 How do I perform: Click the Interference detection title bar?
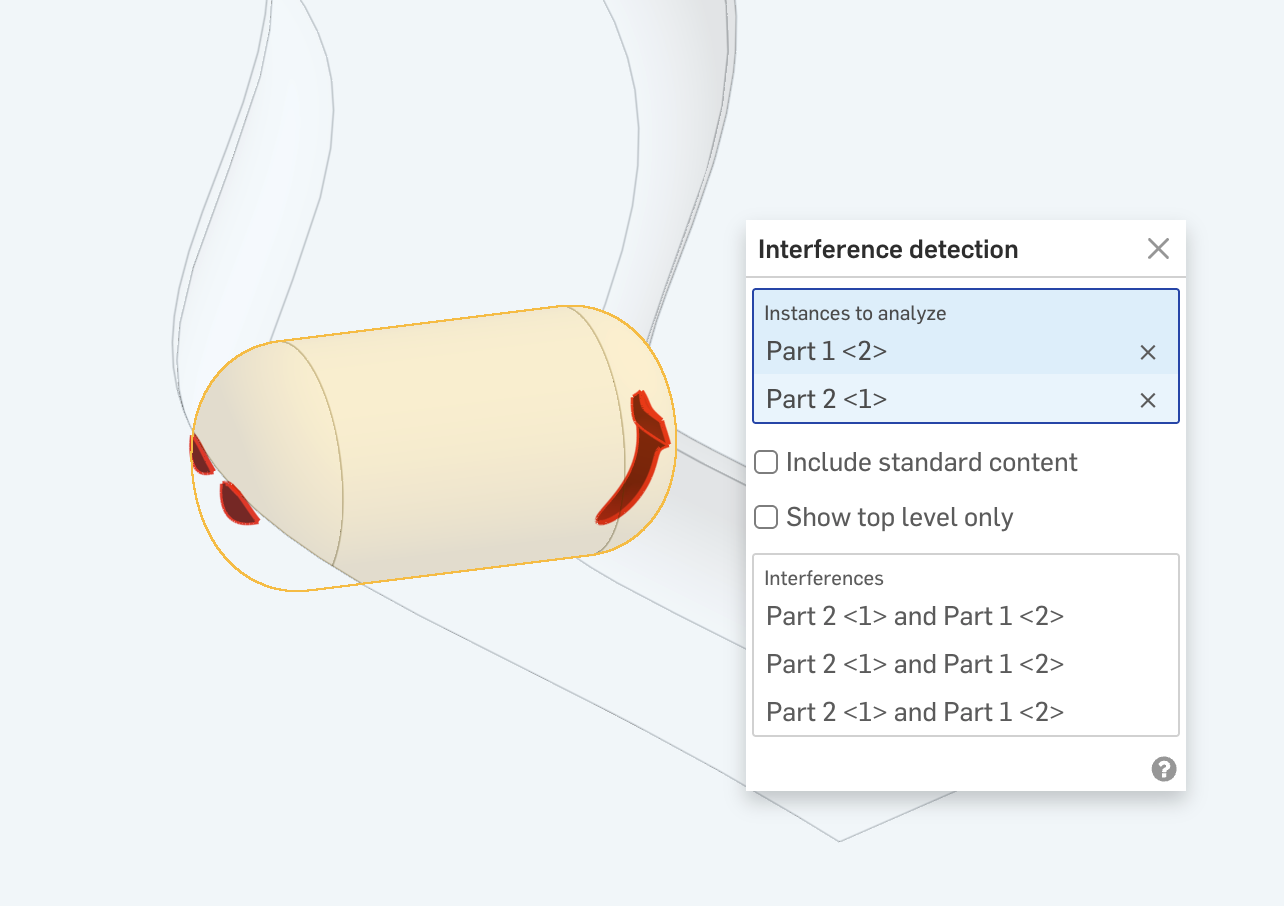(888, 249)
